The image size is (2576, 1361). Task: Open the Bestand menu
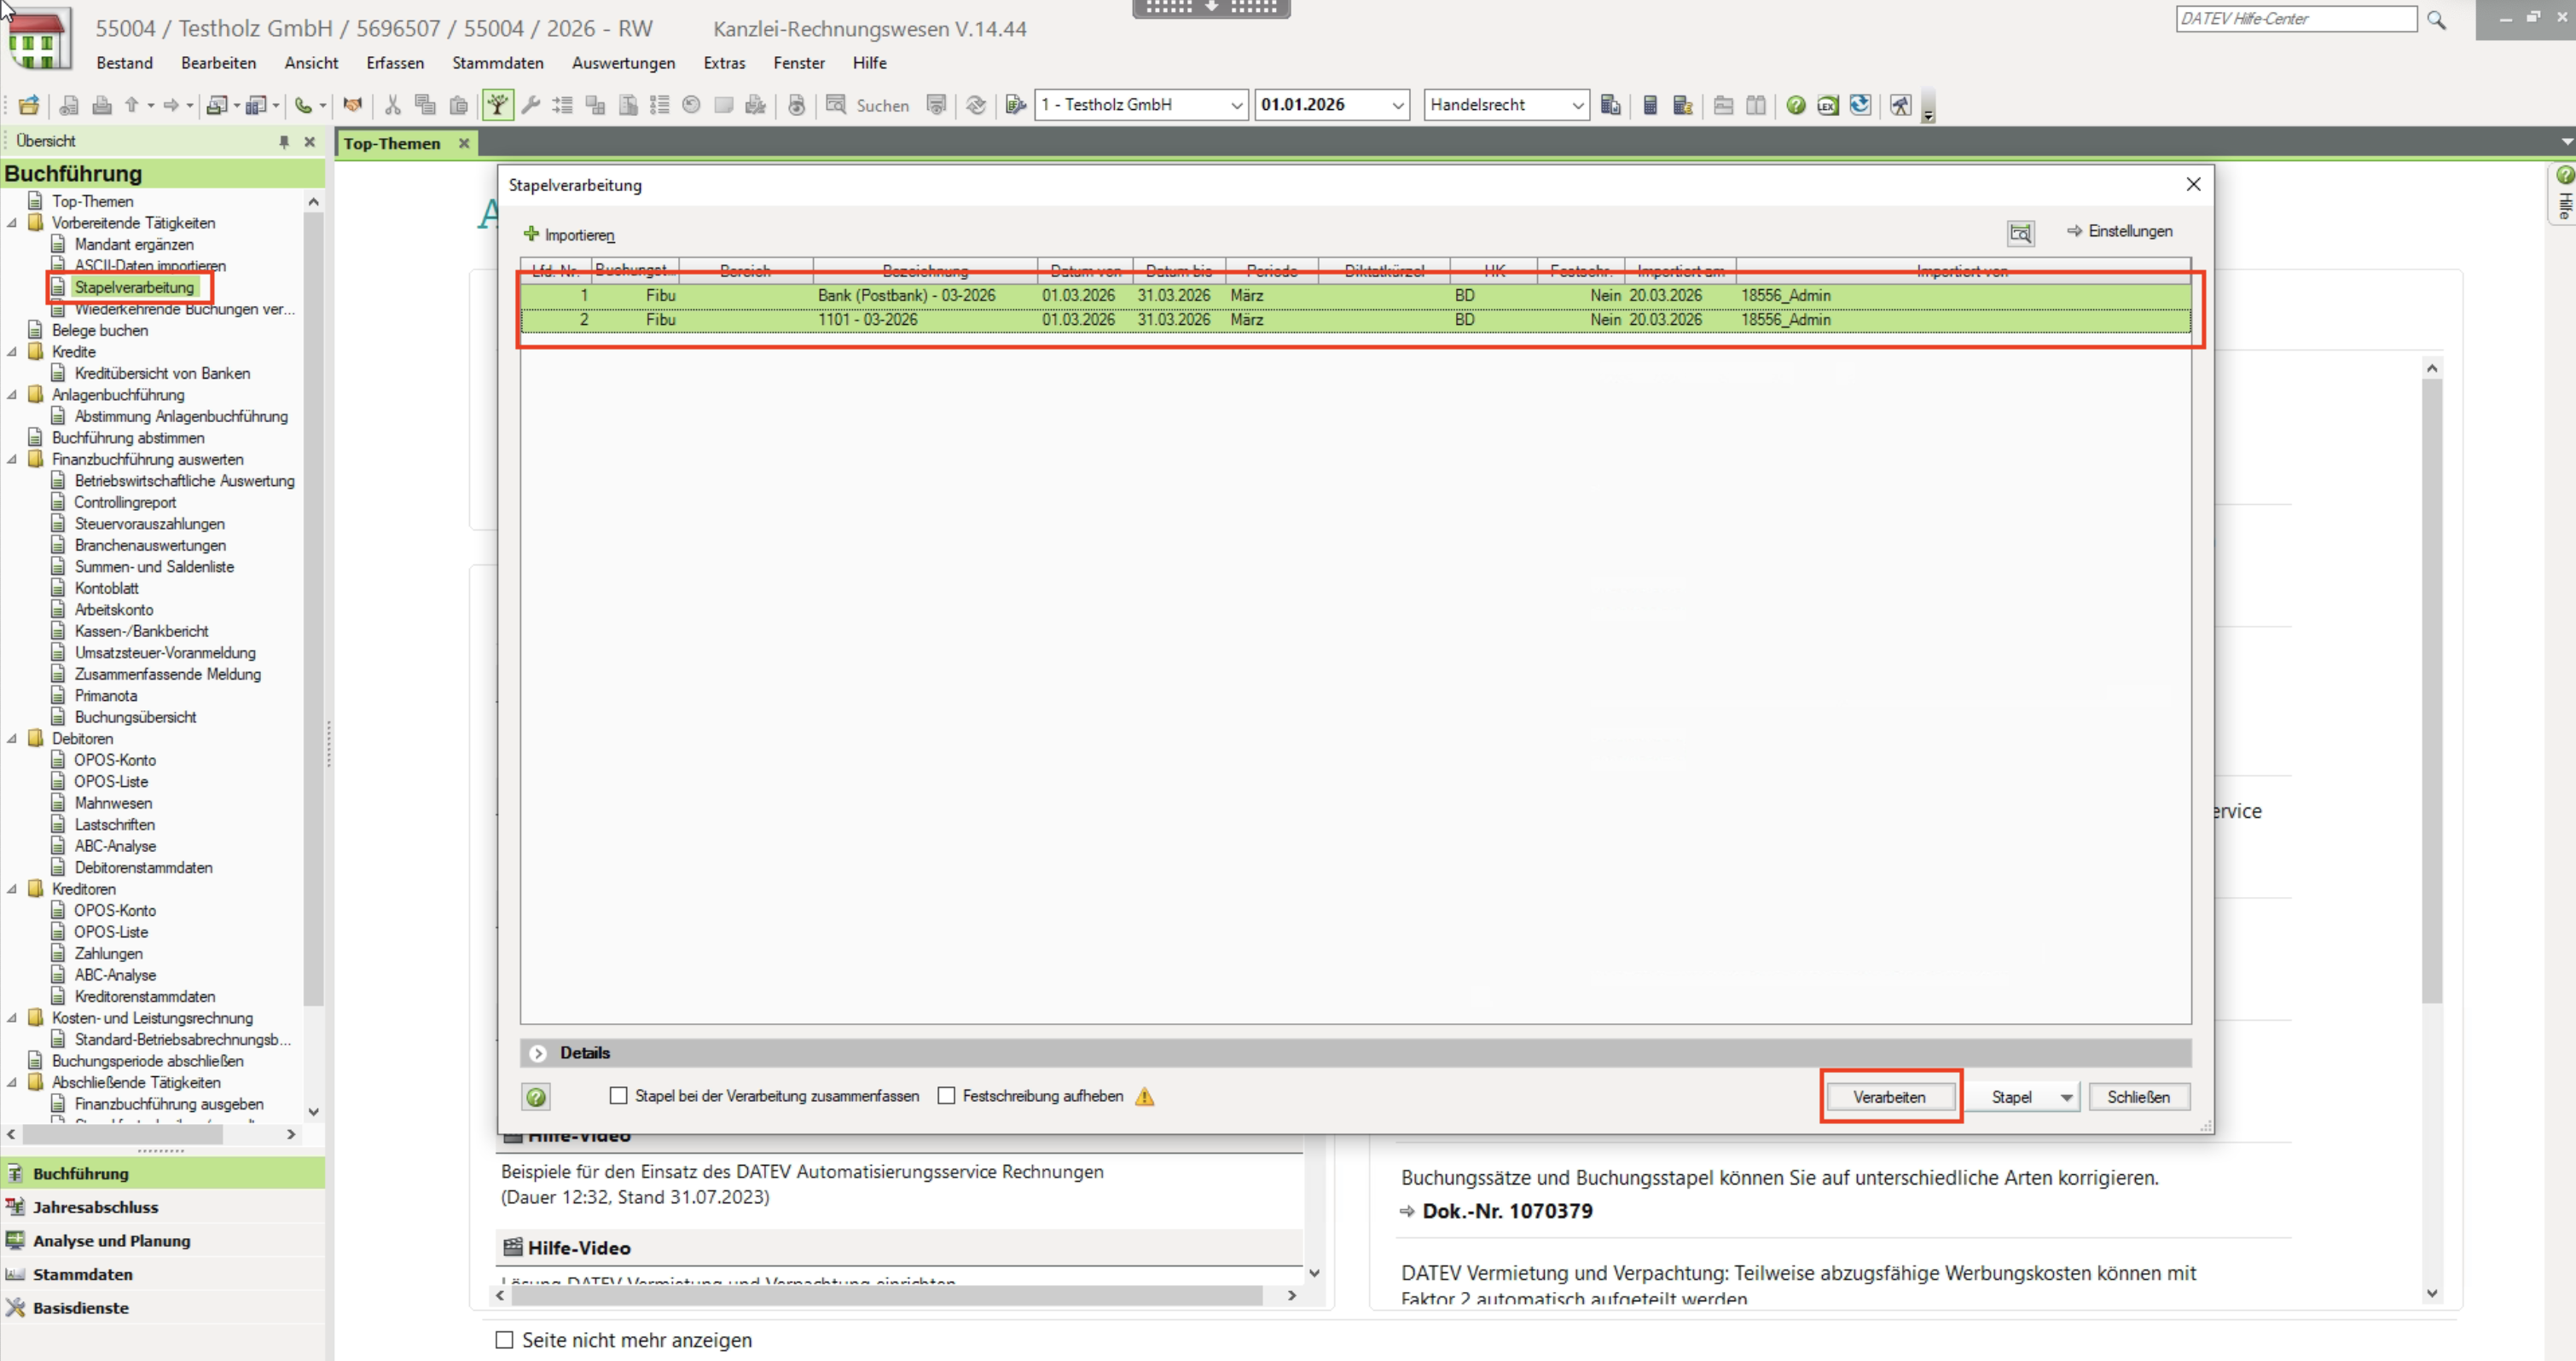click(x=124, y=63)
